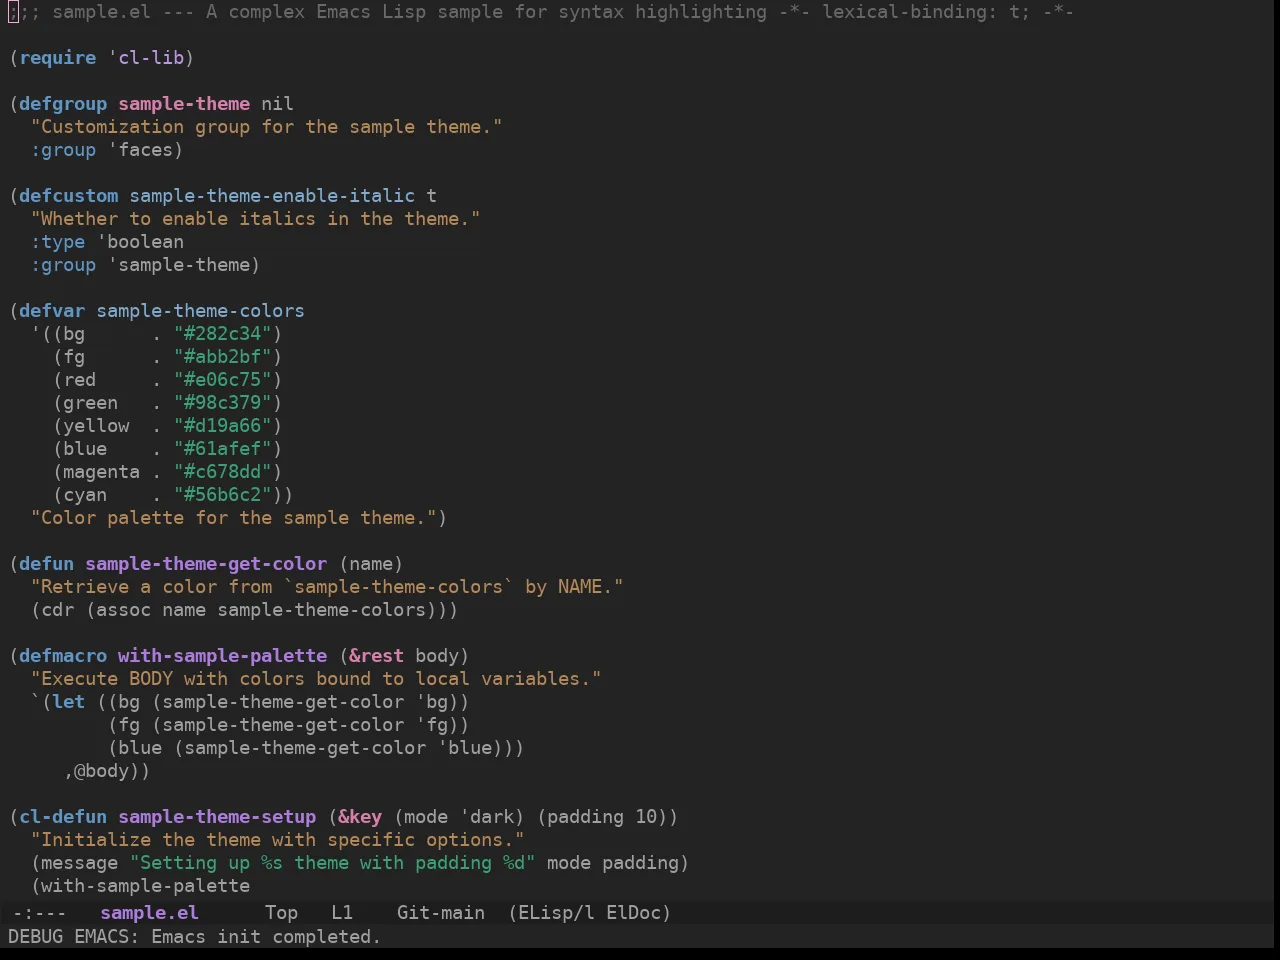Click the docstring "Customization group for the sample theme."
Screen dimensions: 1280x960
click(267, 127)
